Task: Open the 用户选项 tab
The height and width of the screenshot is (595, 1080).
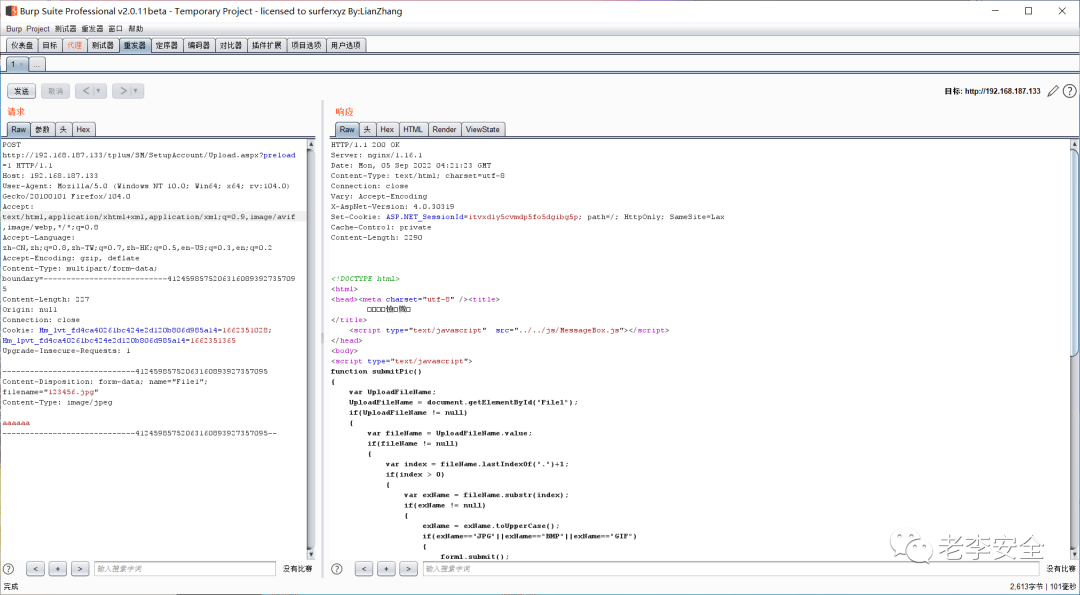Action: click(346, 45)
